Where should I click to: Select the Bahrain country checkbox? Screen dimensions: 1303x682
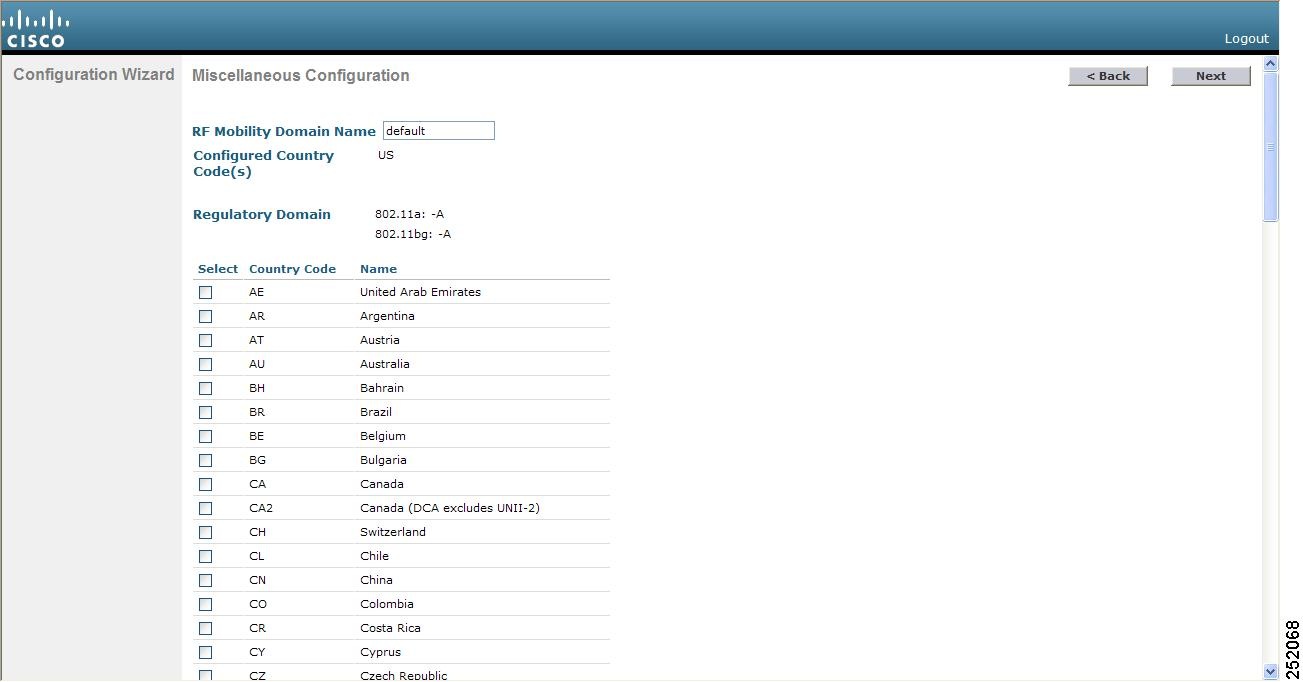click(205, 388)
